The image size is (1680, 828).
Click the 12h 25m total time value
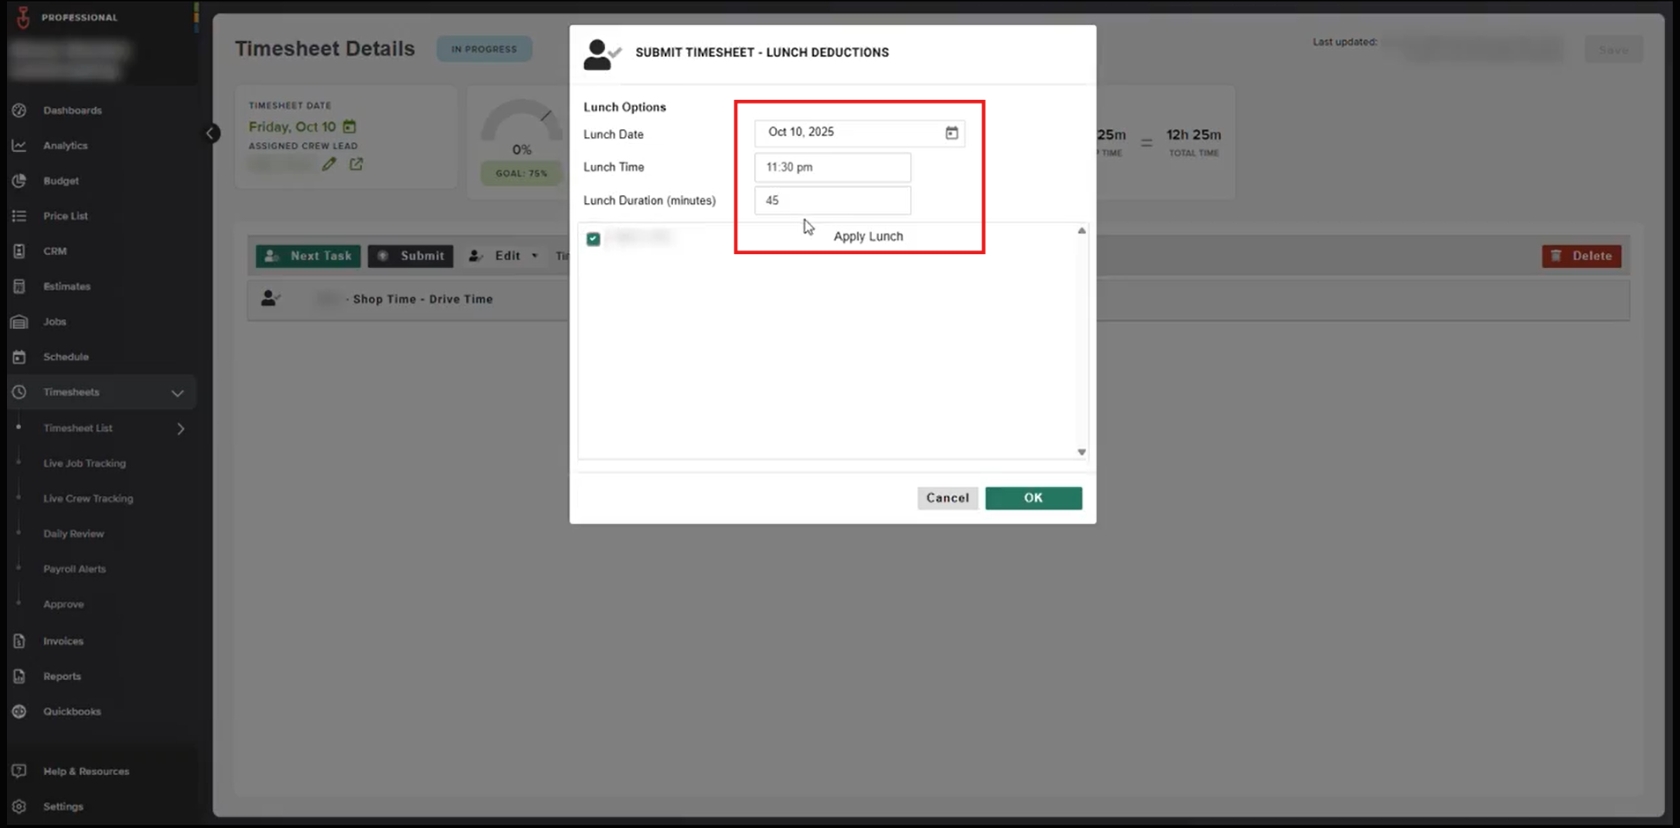pos(1193,135)
